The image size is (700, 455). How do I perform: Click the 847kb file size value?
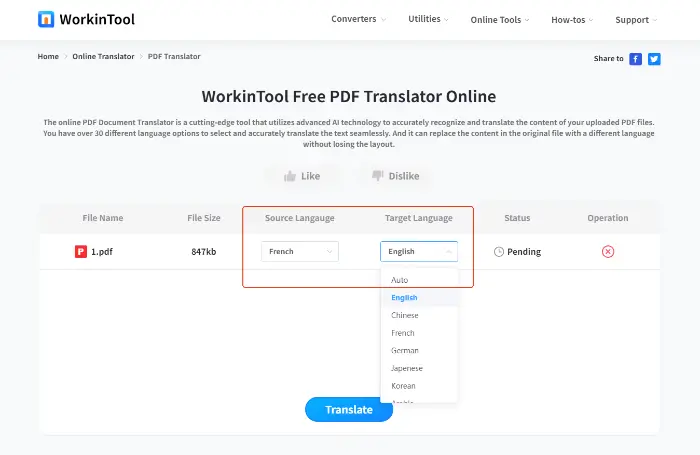204,252
